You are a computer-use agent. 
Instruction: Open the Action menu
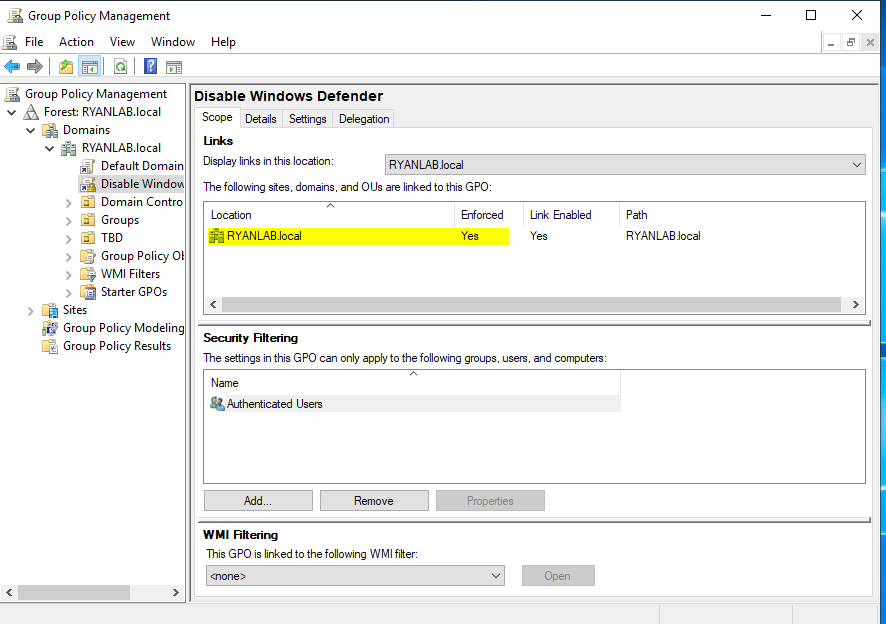[x=76, y=42]
